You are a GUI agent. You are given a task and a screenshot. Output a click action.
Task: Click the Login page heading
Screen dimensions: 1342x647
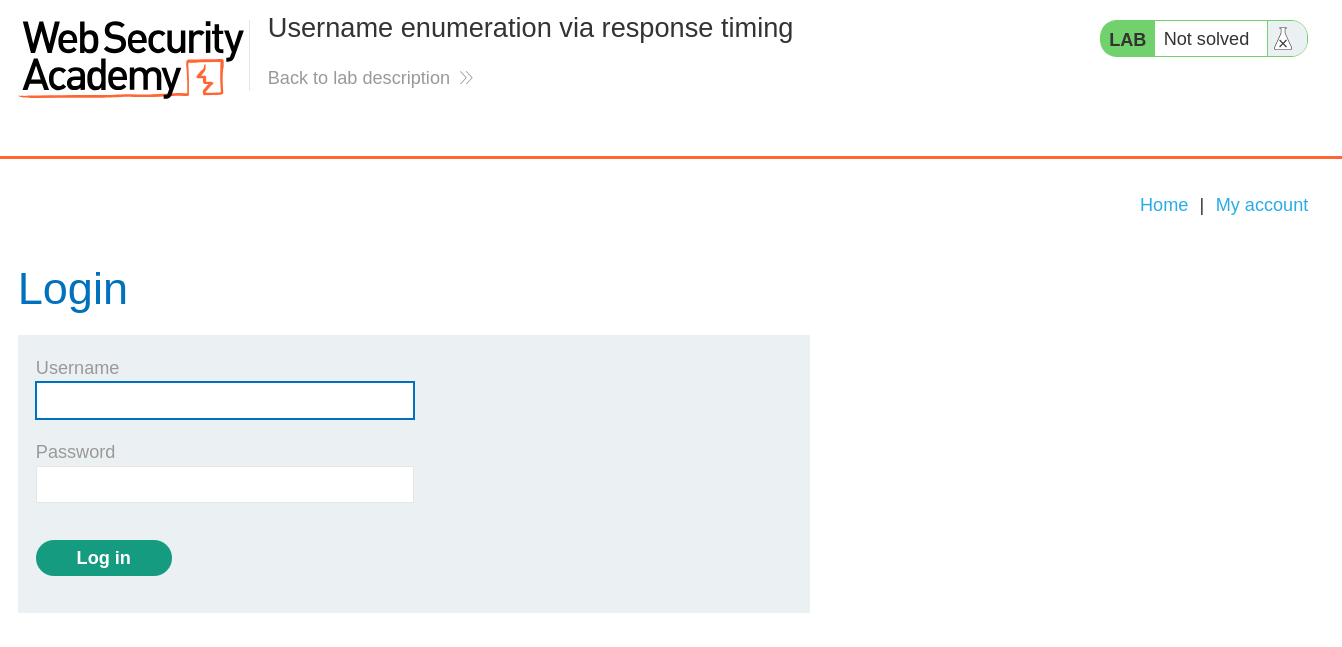pos(72,289)
